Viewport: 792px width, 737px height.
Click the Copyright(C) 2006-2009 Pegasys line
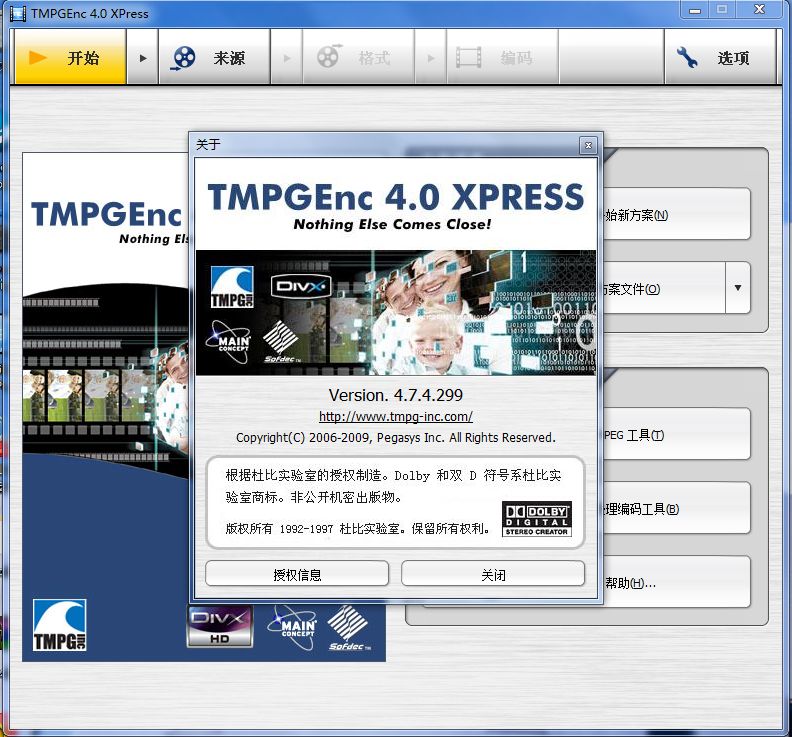click(x=395, y=437)
